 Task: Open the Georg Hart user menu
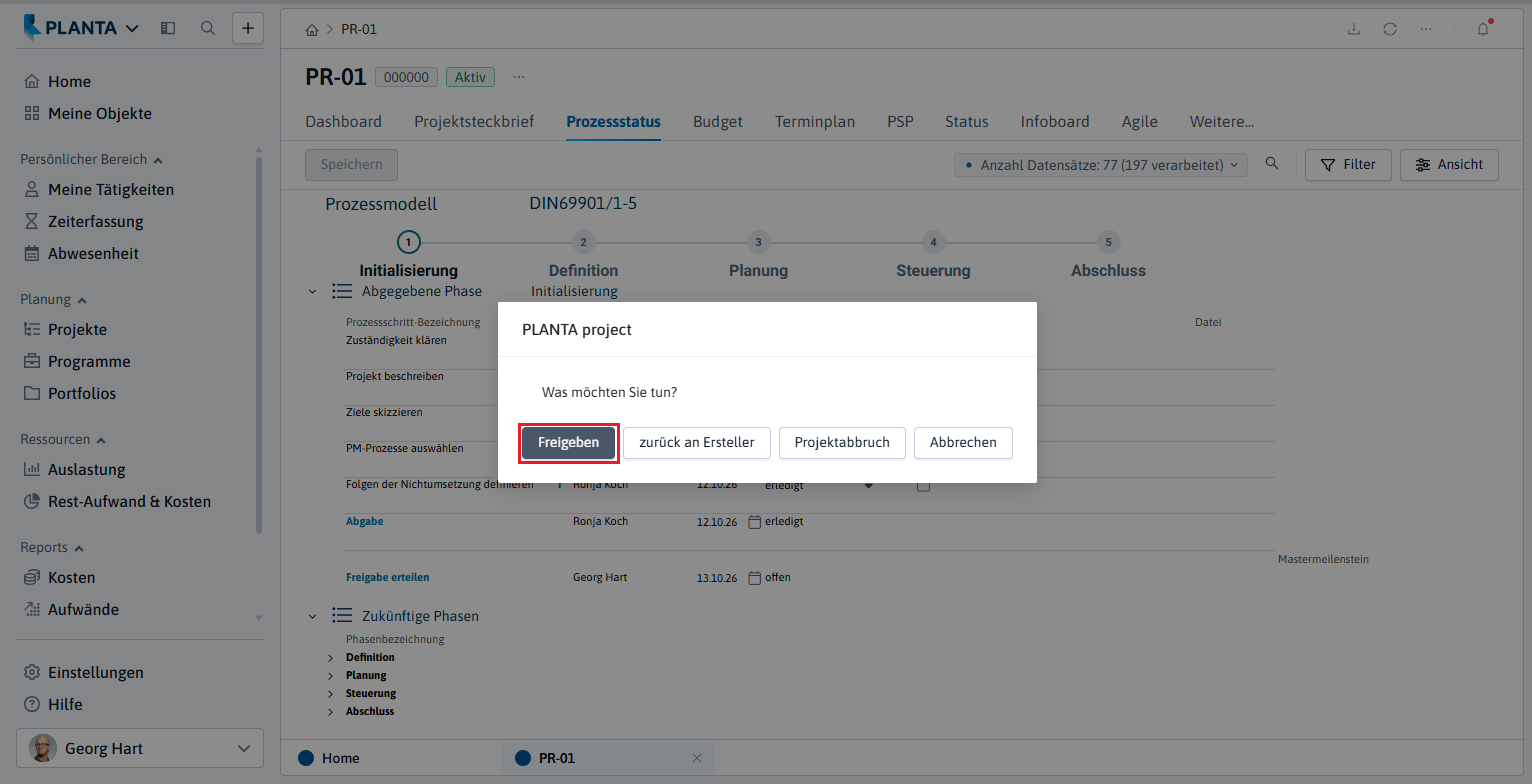point(140,748)
